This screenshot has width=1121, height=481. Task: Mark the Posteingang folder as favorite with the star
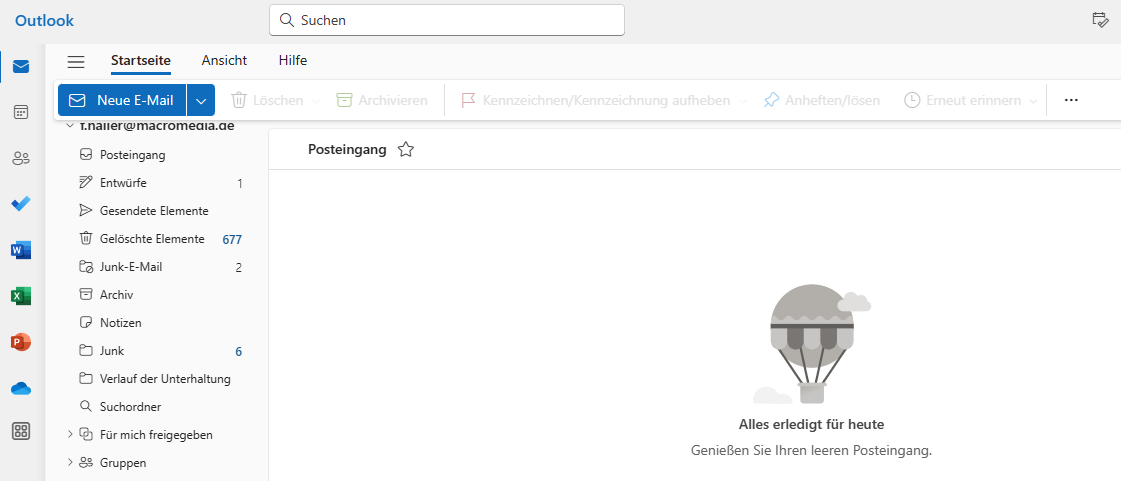click(x=405, y=149)
